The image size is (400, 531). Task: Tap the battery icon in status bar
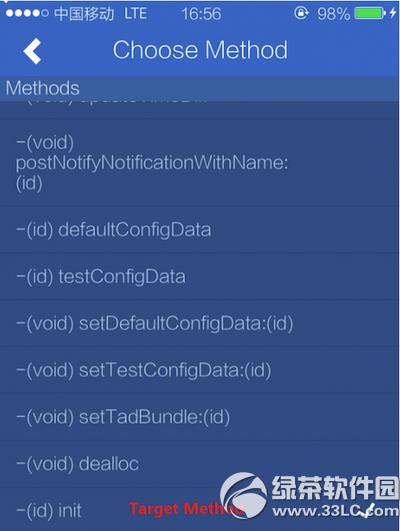coord(370,14)
